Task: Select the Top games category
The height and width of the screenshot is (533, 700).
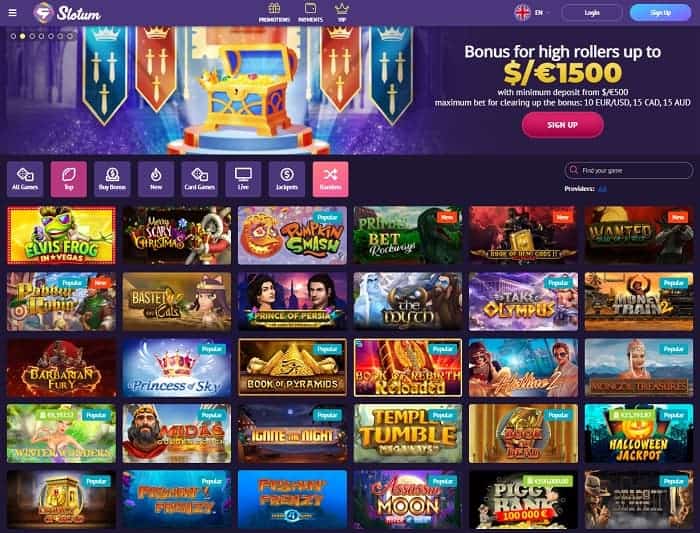Action: [x=69, y=179]
